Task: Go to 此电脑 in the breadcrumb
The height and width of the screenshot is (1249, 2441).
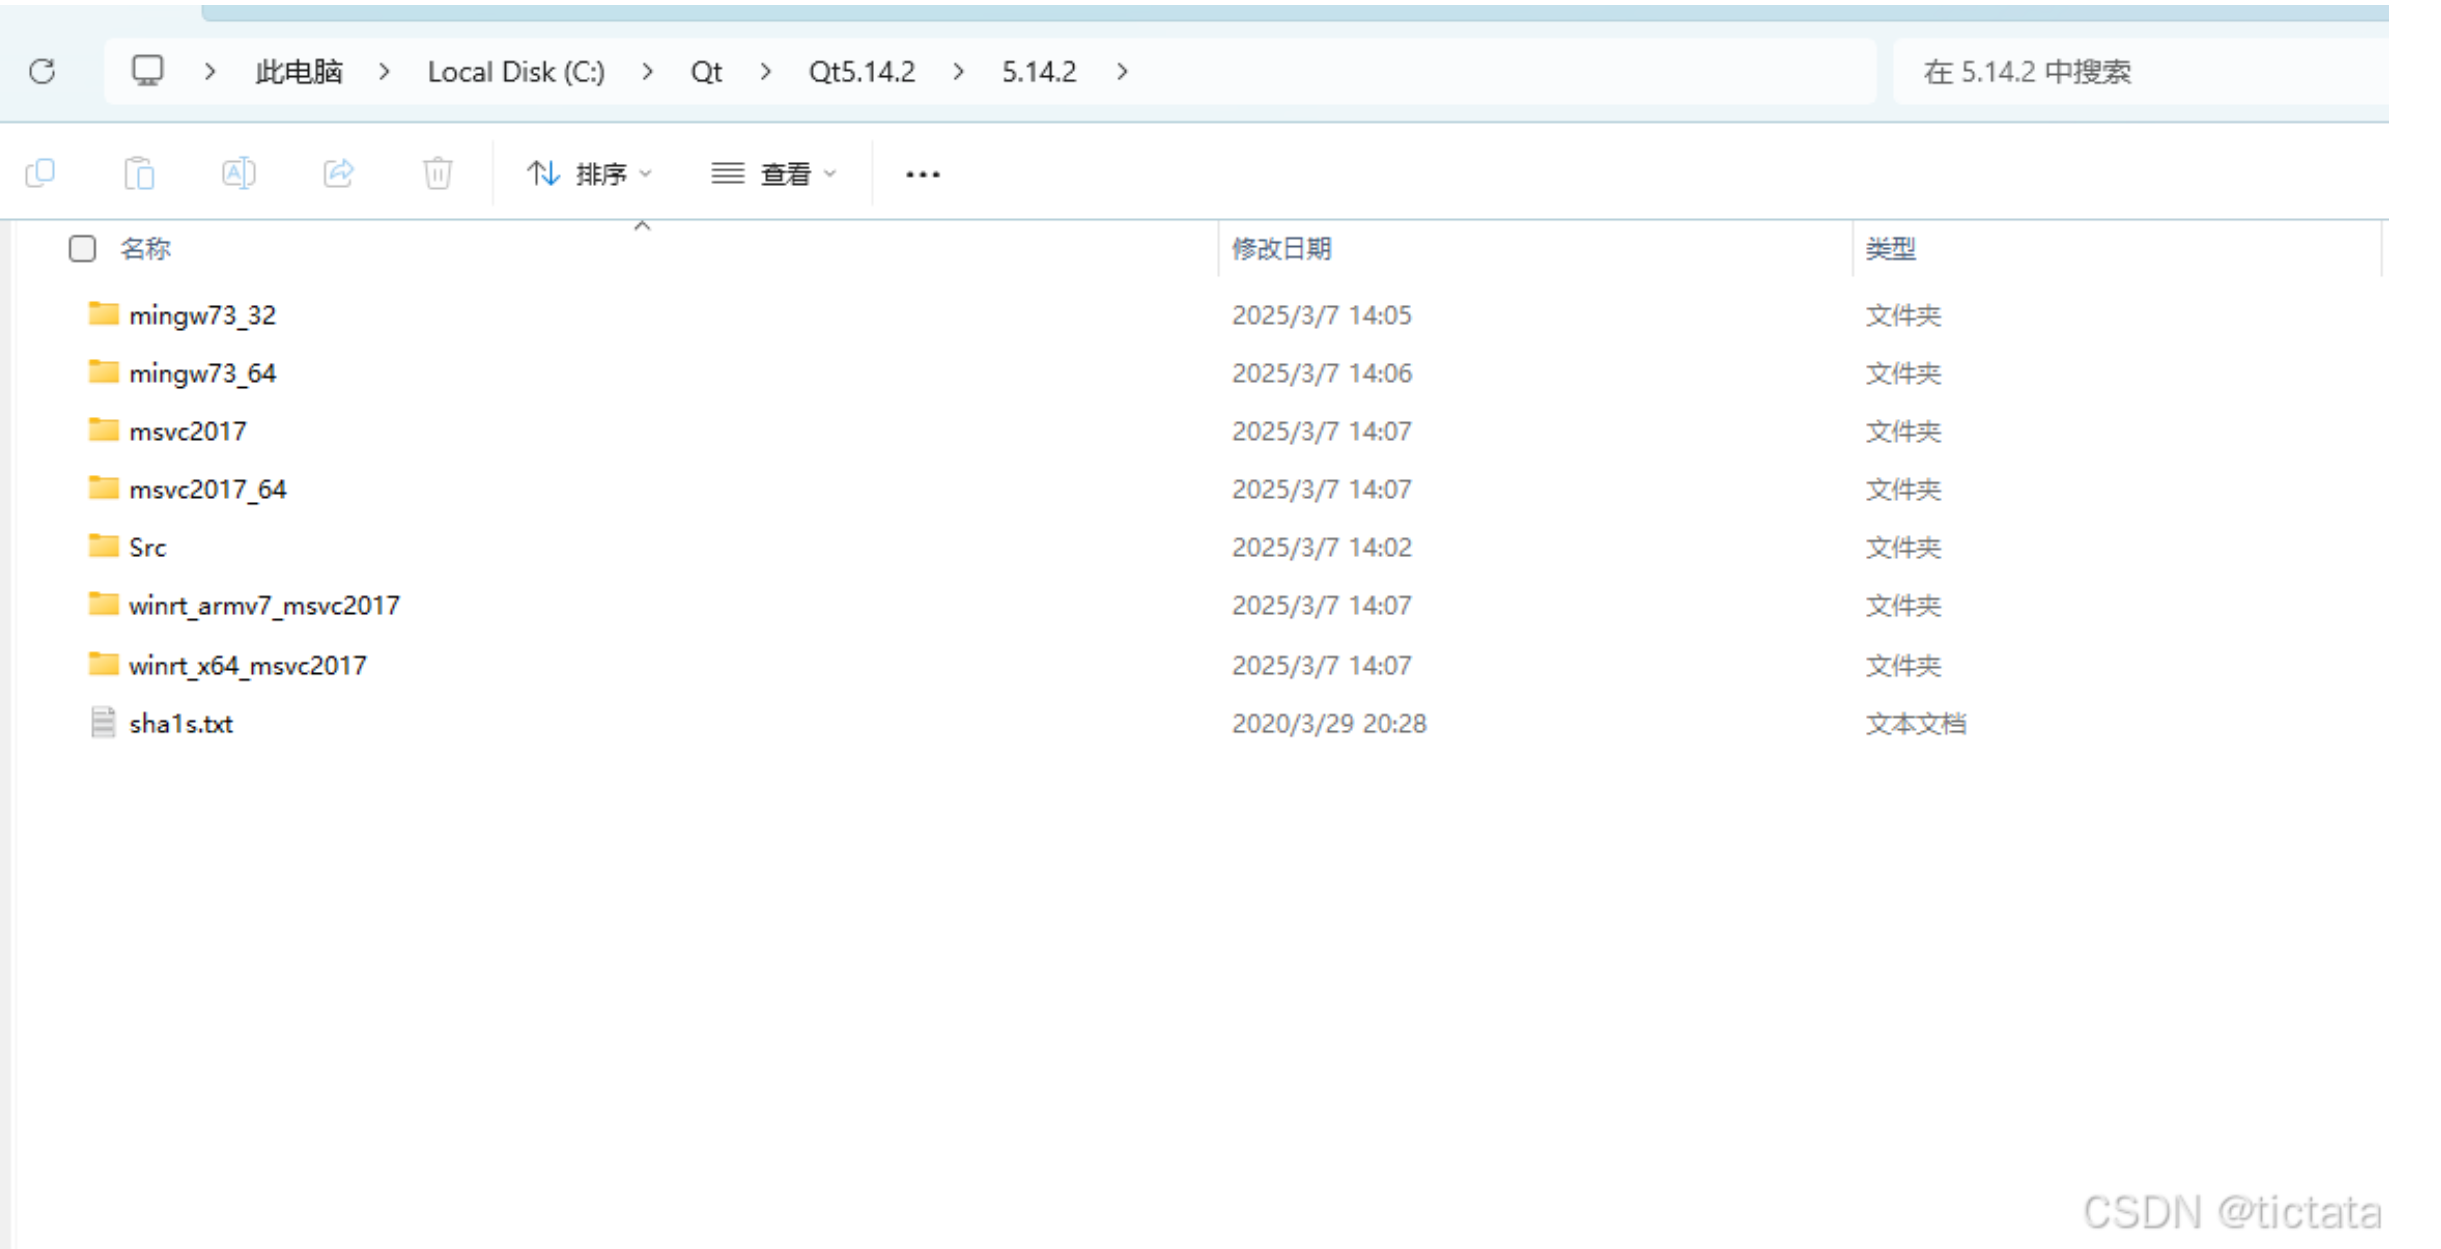Action: [299, 72]
